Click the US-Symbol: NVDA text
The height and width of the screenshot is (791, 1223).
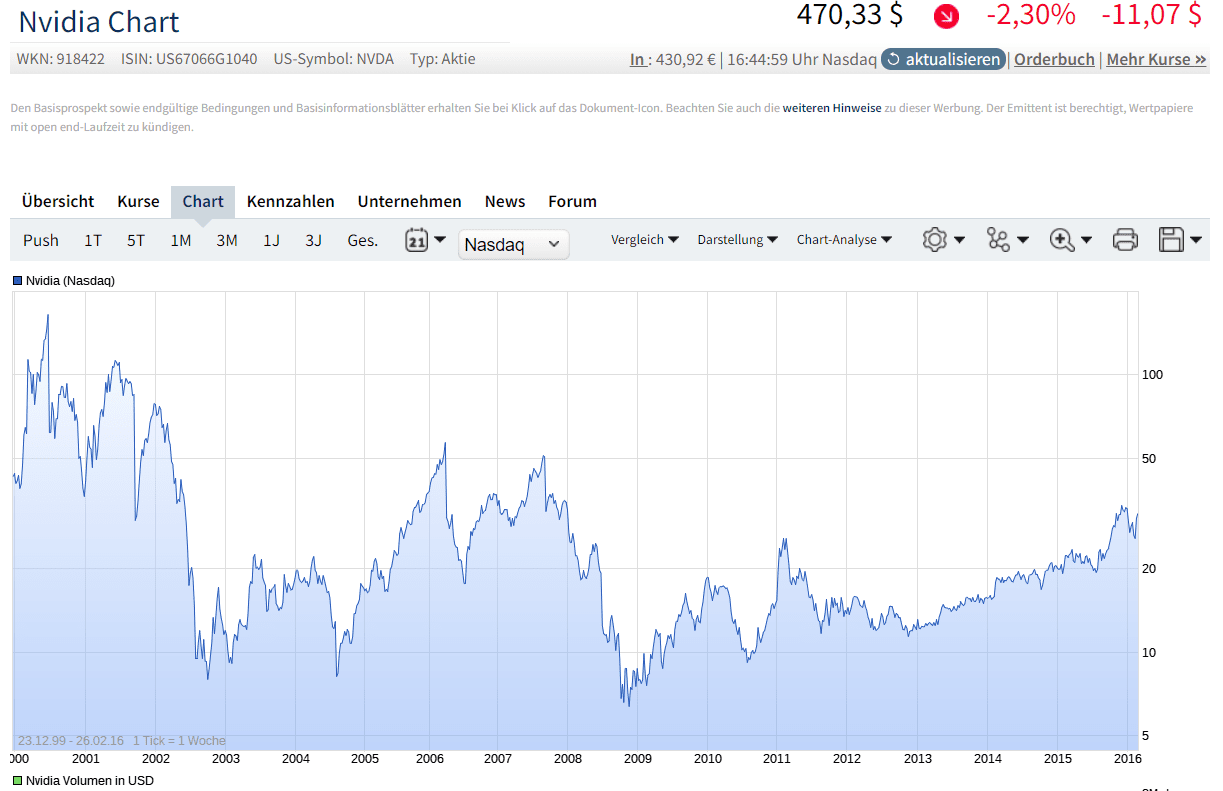click(x=333, y=59)
